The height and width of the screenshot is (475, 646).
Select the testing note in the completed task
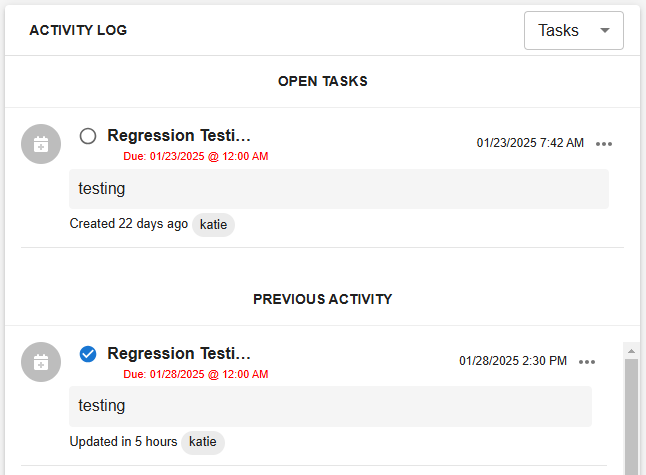330,406
